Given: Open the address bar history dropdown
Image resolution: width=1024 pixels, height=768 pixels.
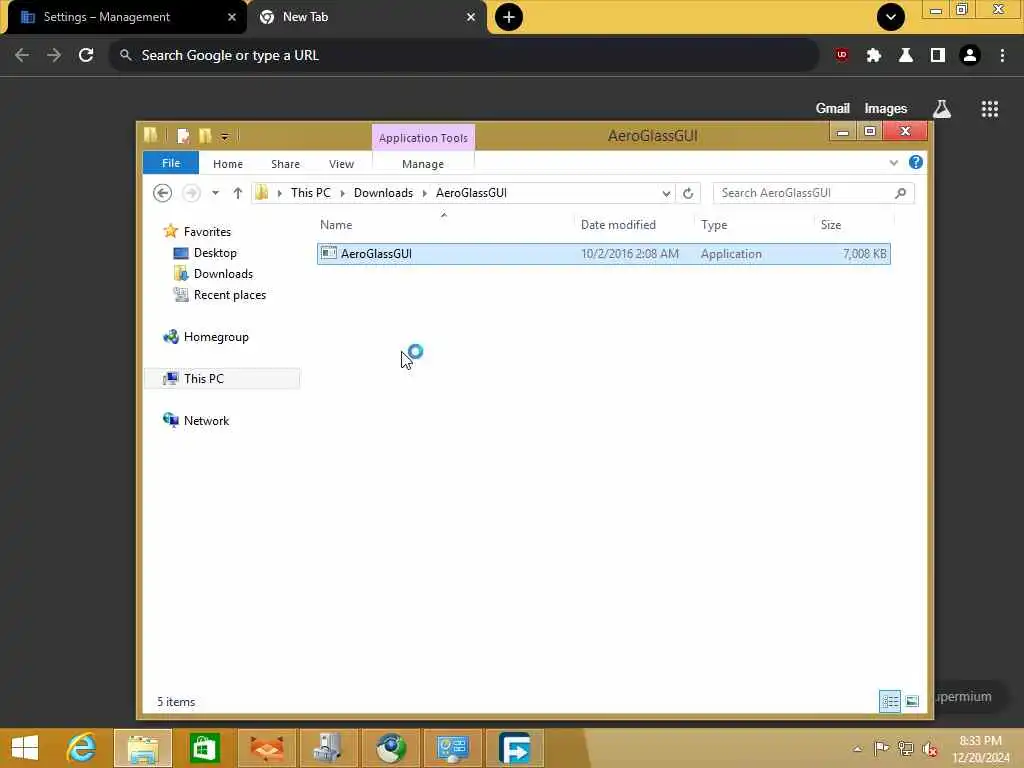Looking at the screenshot, I should [x=665, y=193].
